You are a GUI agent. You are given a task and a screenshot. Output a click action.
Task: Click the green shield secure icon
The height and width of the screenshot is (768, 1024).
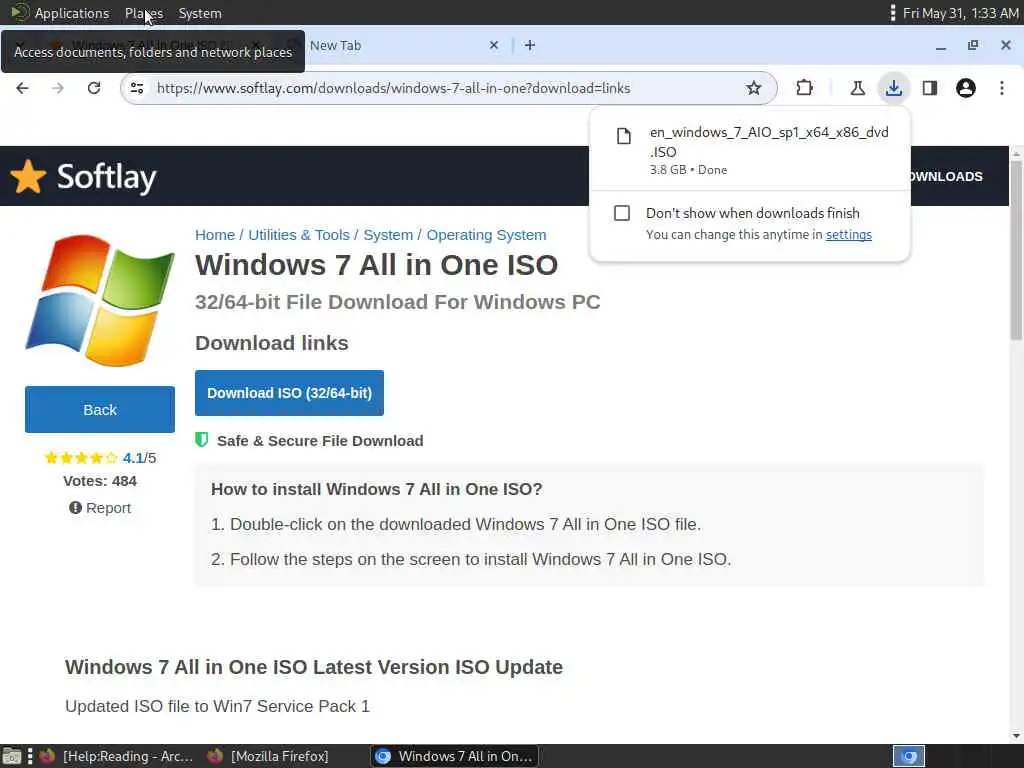click(x=202, y=440)
